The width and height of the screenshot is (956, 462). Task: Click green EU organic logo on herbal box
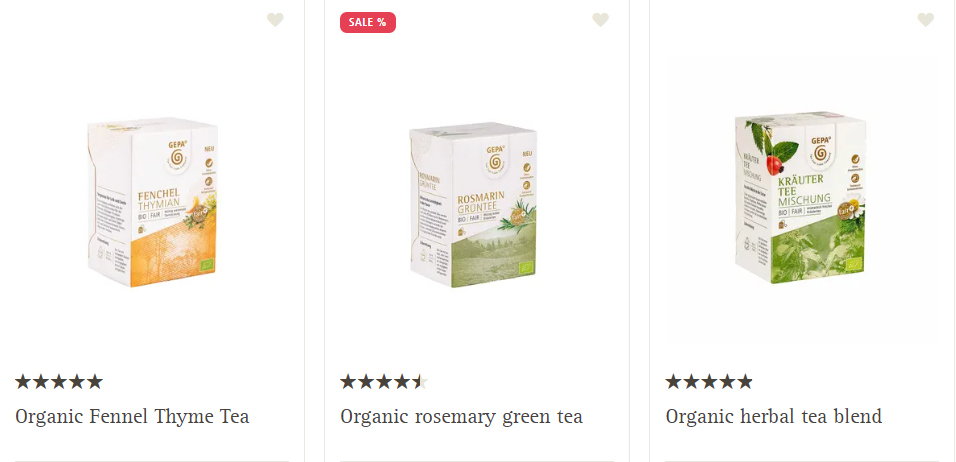point(854,265)
